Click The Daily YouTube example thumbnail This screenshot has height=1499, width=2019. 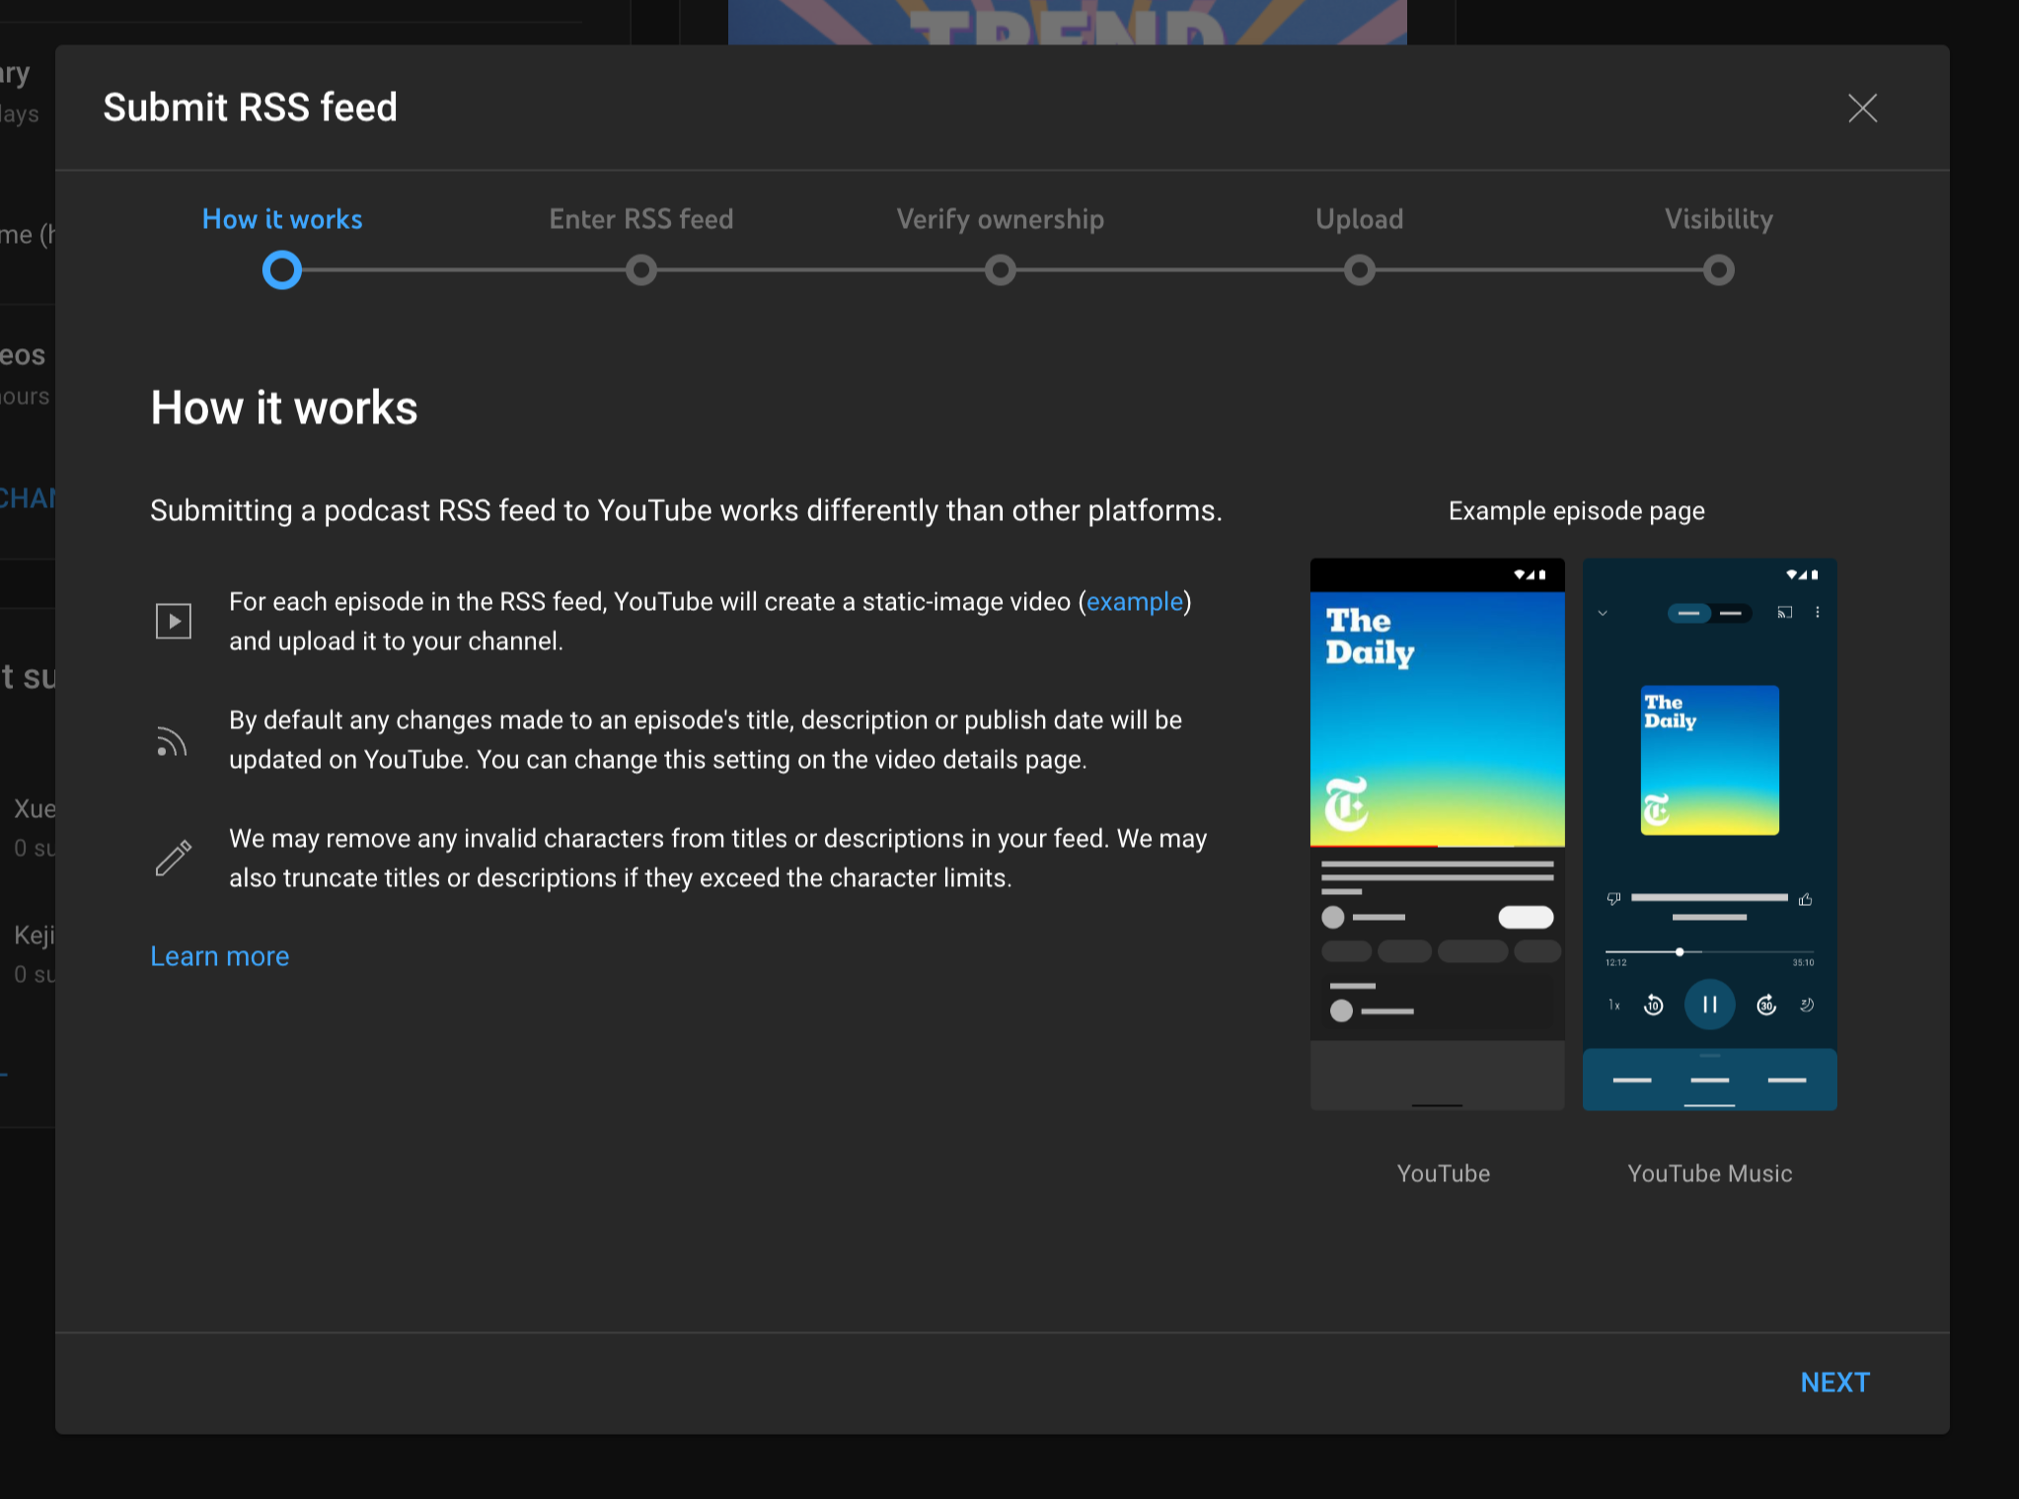1437,718
